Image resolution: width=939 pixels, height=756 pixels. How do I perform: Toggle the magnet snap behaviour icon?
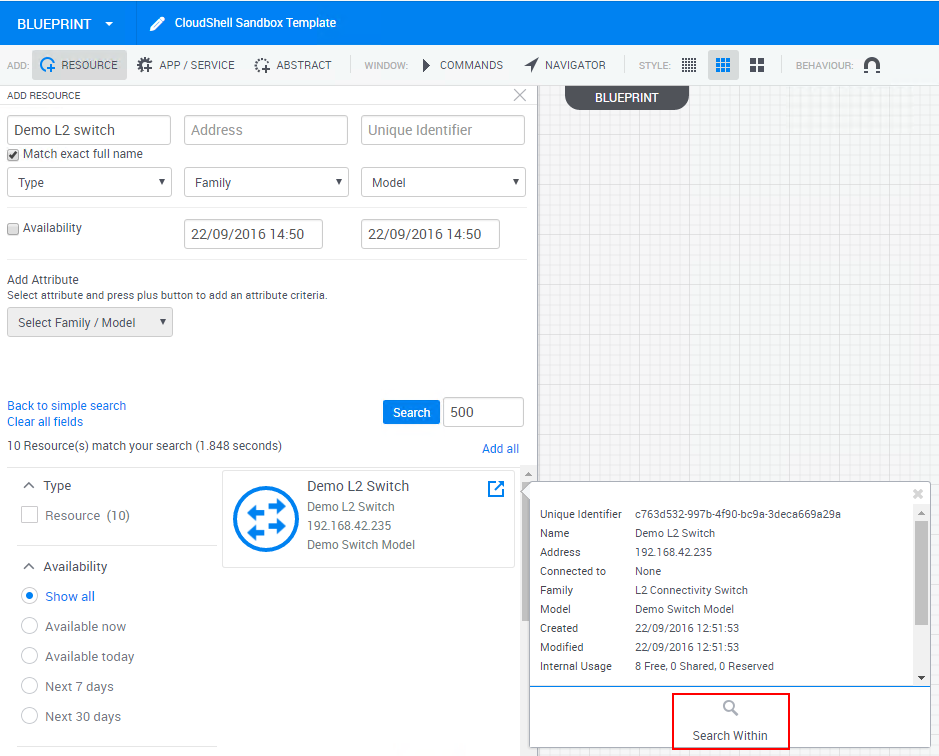872,65
